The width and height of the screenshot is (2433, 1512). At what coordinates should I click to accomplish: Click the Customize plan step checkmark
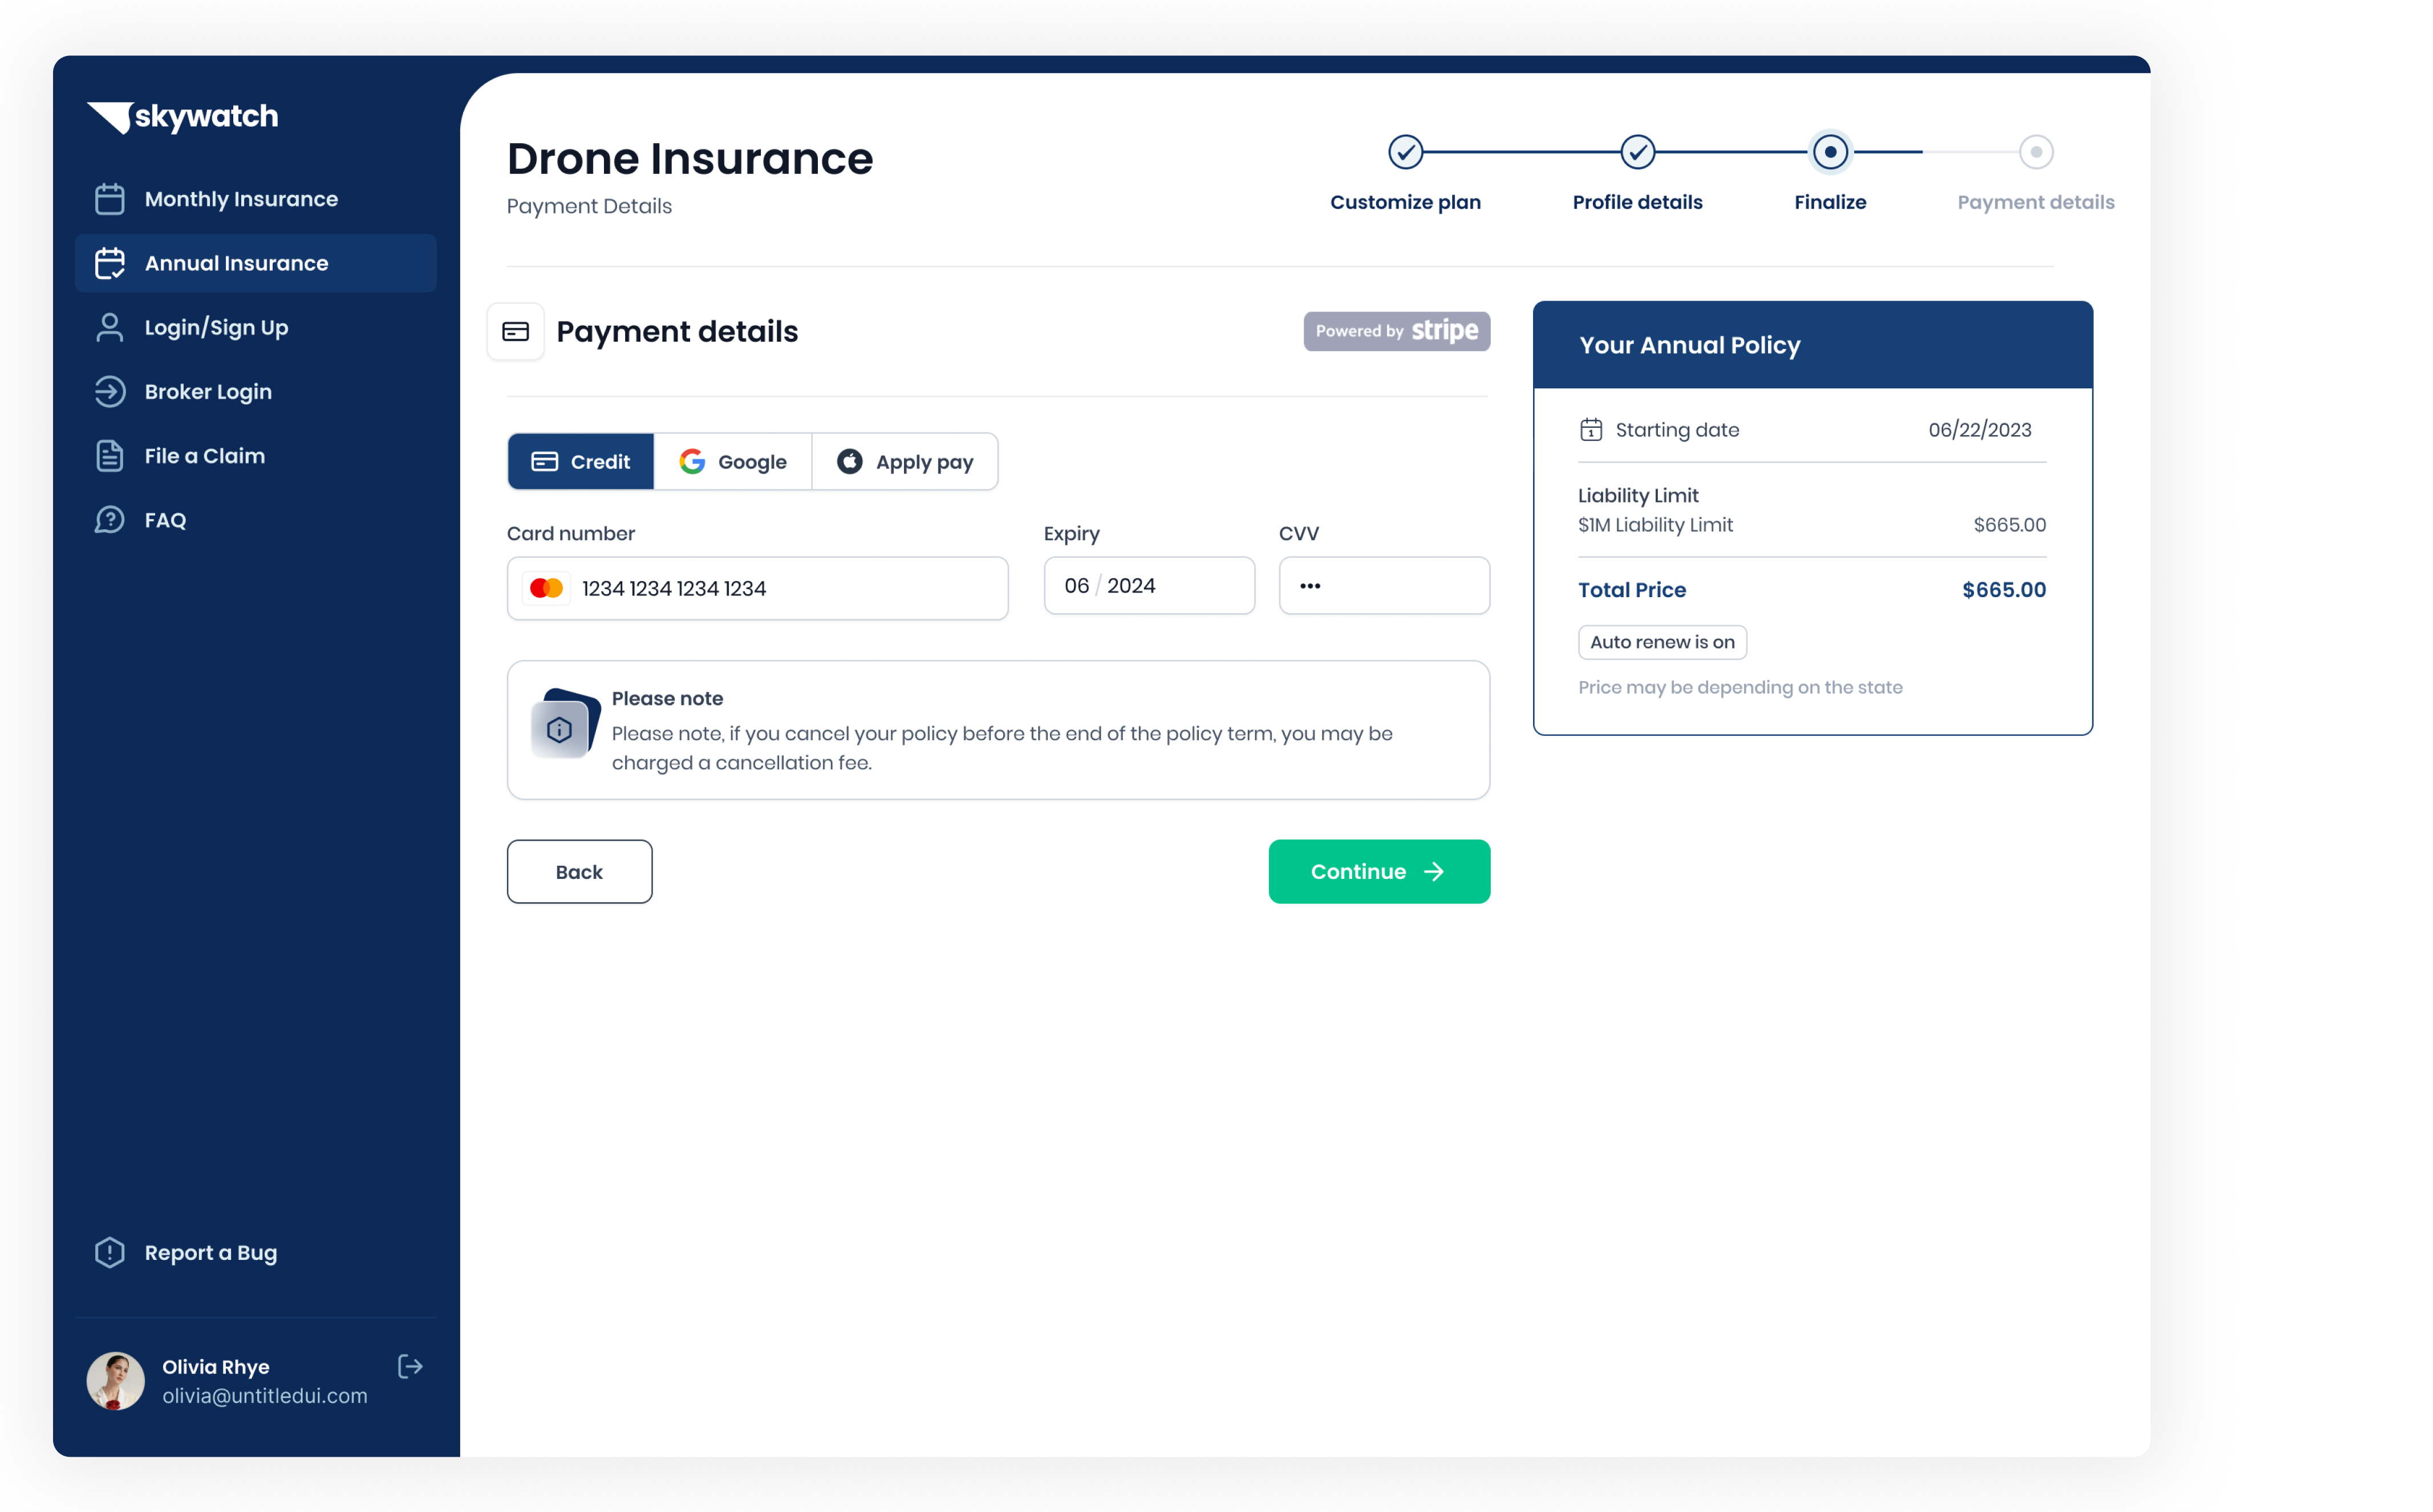click(1405, 152)
